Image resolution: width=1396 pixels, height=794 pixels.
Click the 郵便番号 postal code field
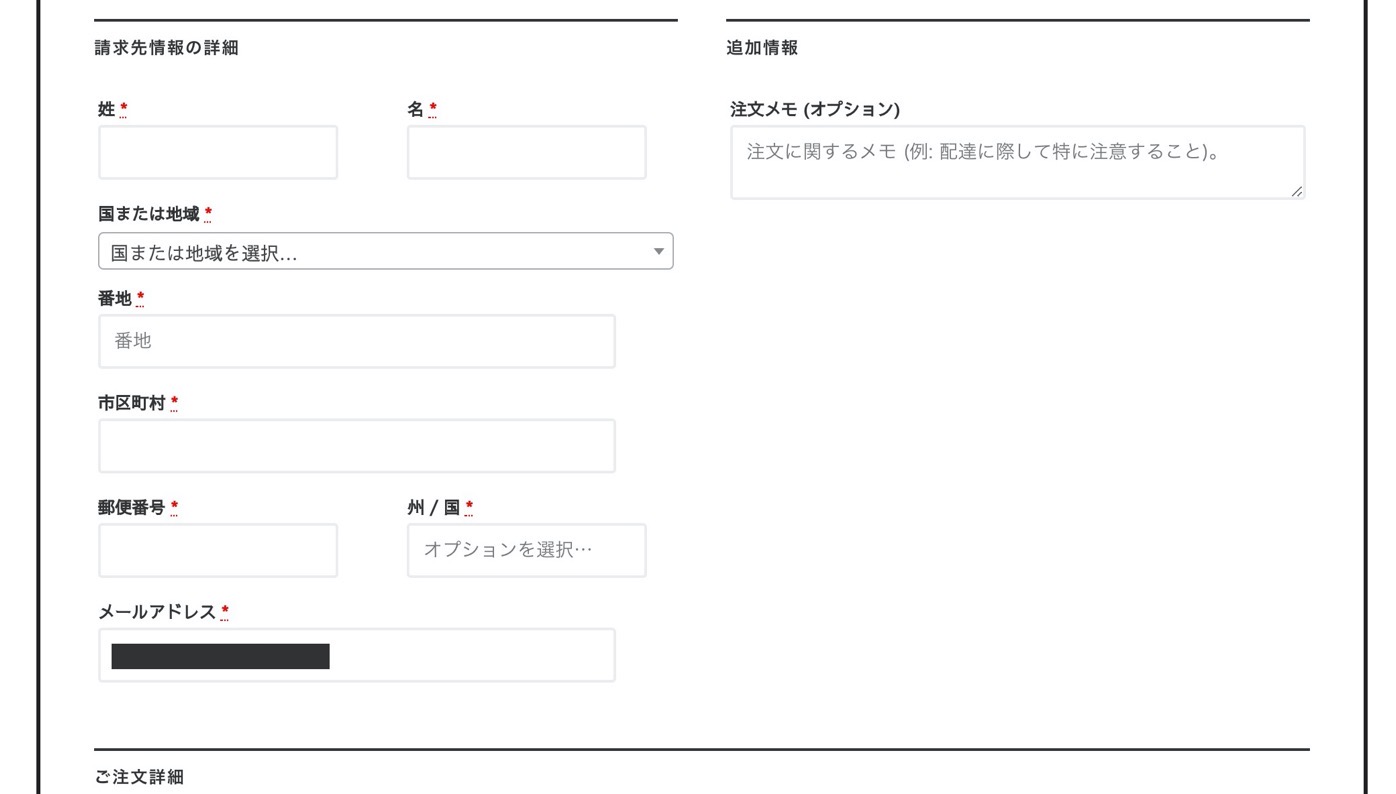coord(218,550)
